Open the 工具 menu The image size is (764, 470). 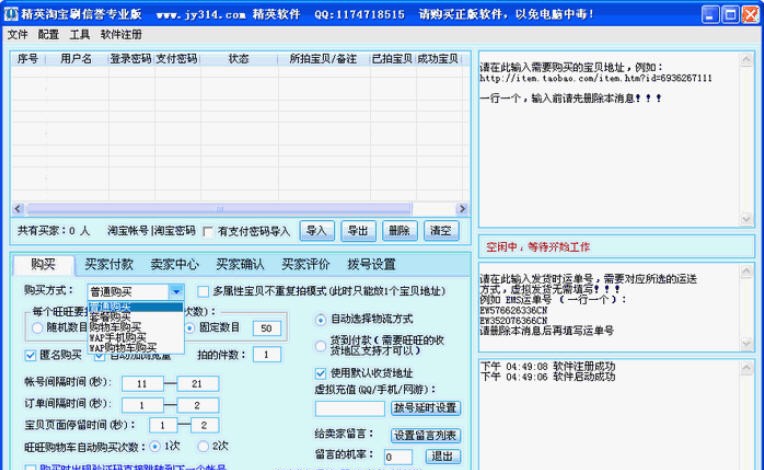[80, 35]
